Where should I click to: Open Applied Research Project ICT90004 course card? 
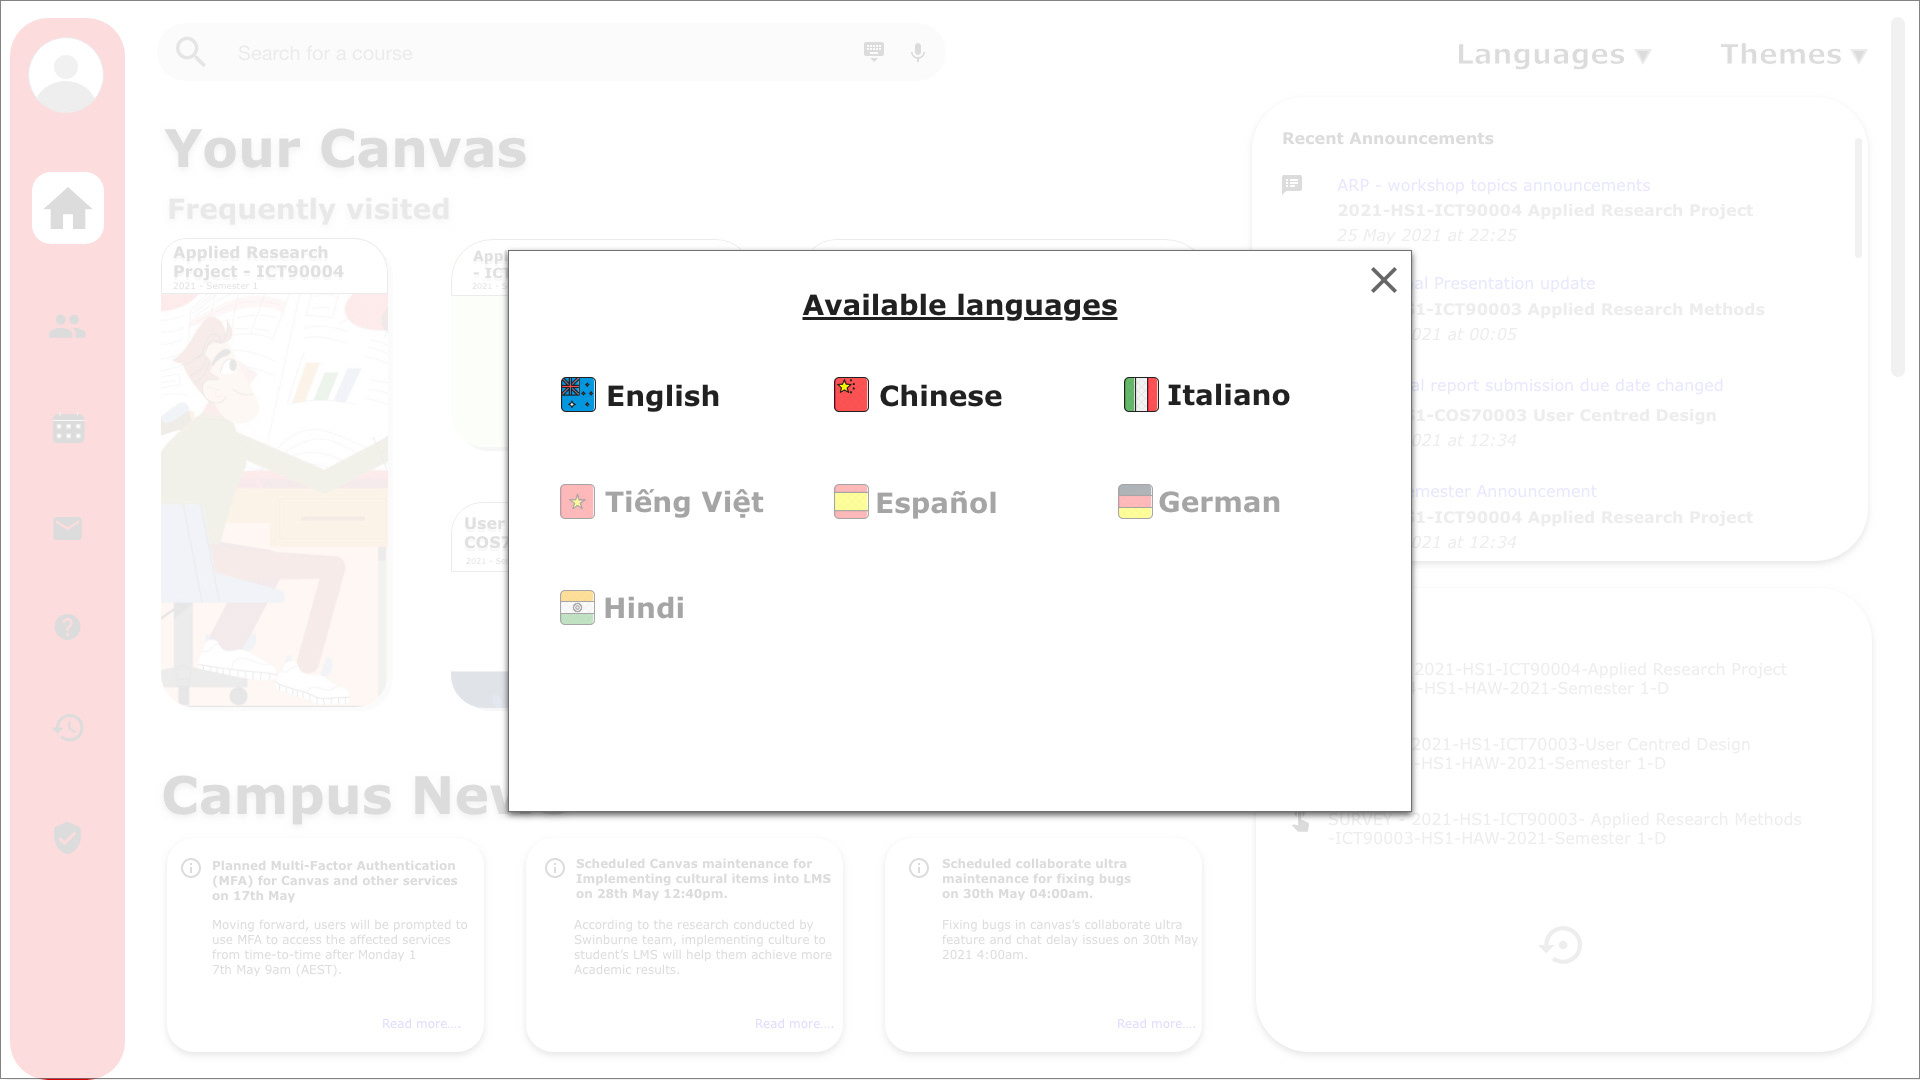(x=274, y=472)
